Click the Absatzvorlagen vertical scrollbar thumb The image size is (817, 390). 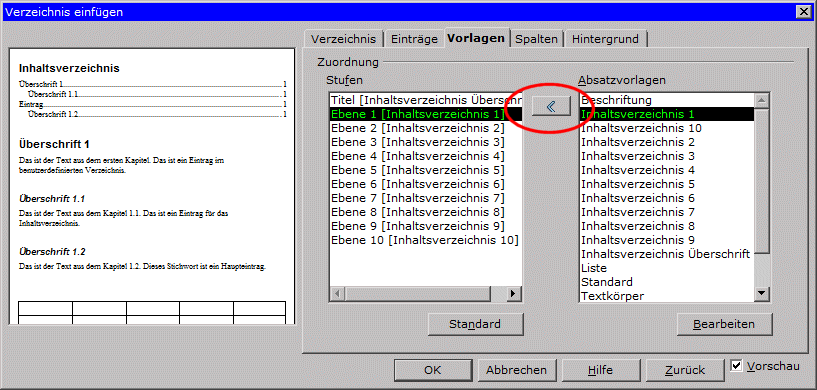762,180
